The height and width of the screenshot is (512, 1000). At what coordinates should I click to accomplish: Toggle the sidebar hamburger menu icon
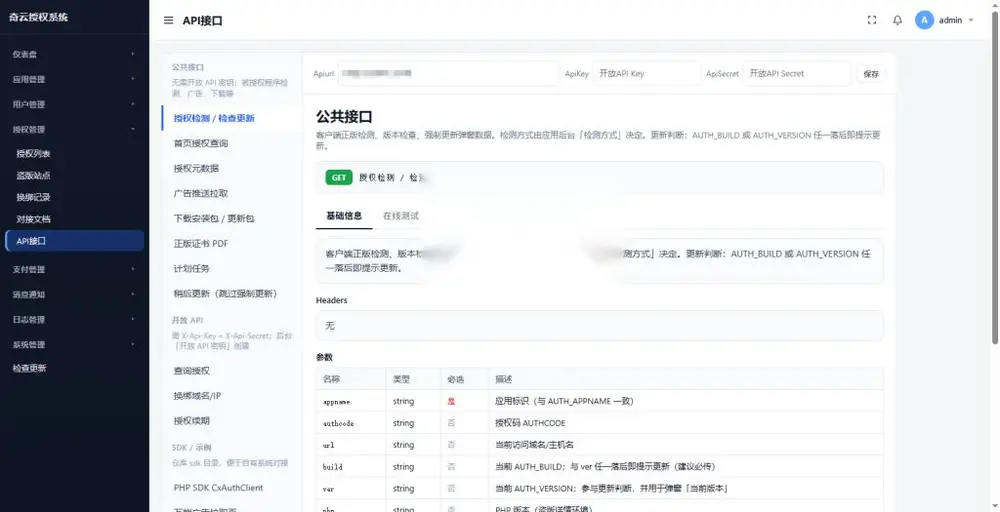tap(168, 20)
